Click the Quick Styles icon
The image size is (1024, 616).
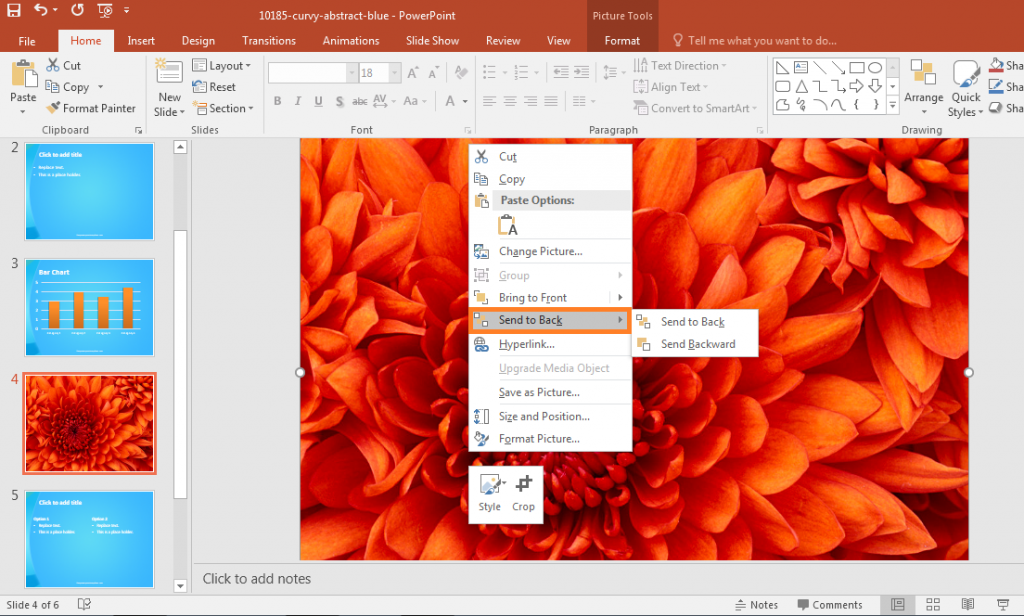coord(965,73)
